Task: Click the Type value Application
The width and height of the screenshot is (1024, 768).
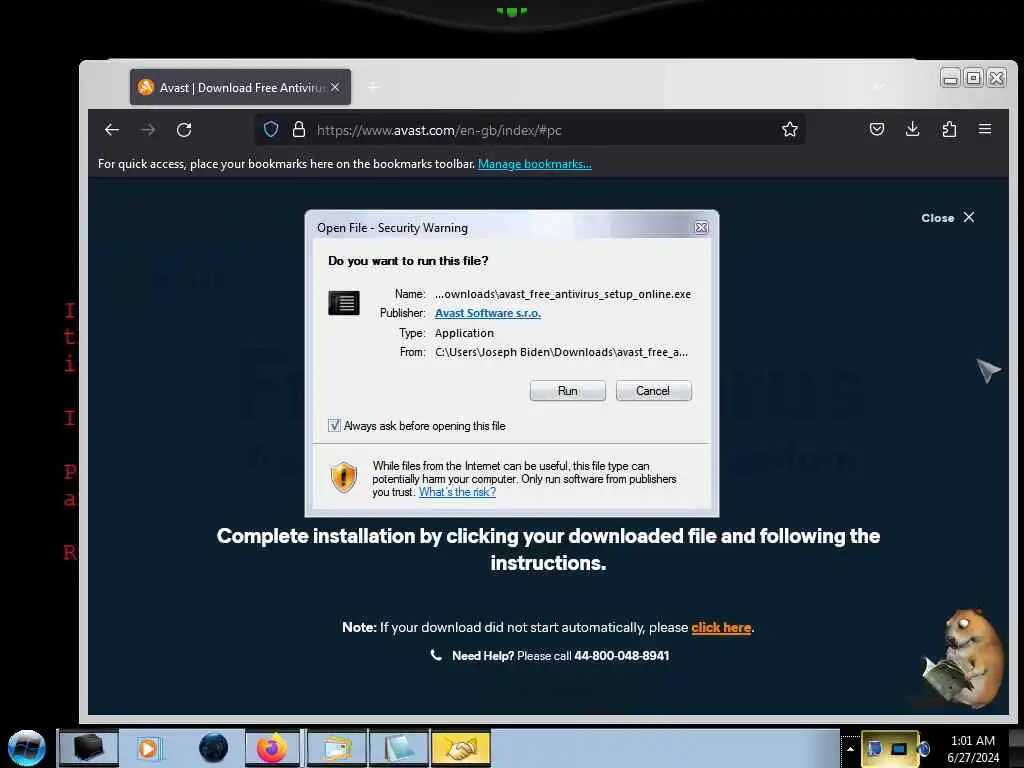Action: (464, 333)
